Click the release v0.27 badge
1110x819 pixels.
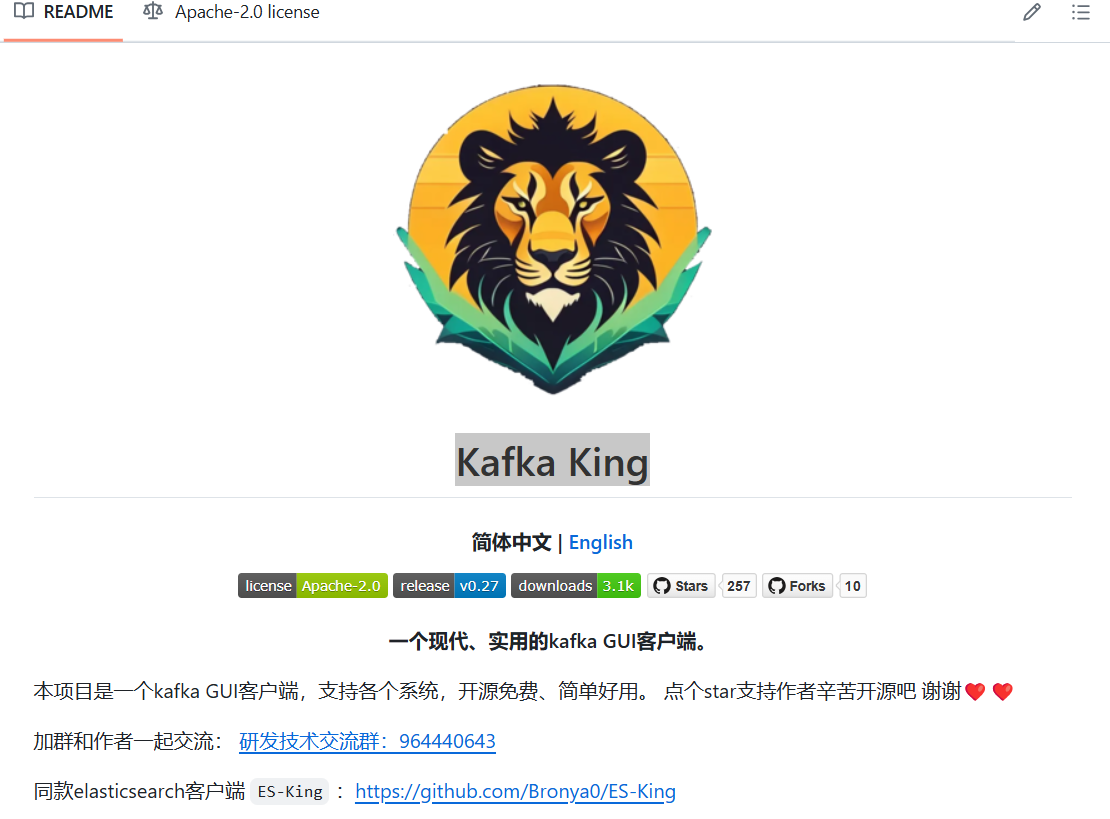pyautogui.click(x=450, y=586)
